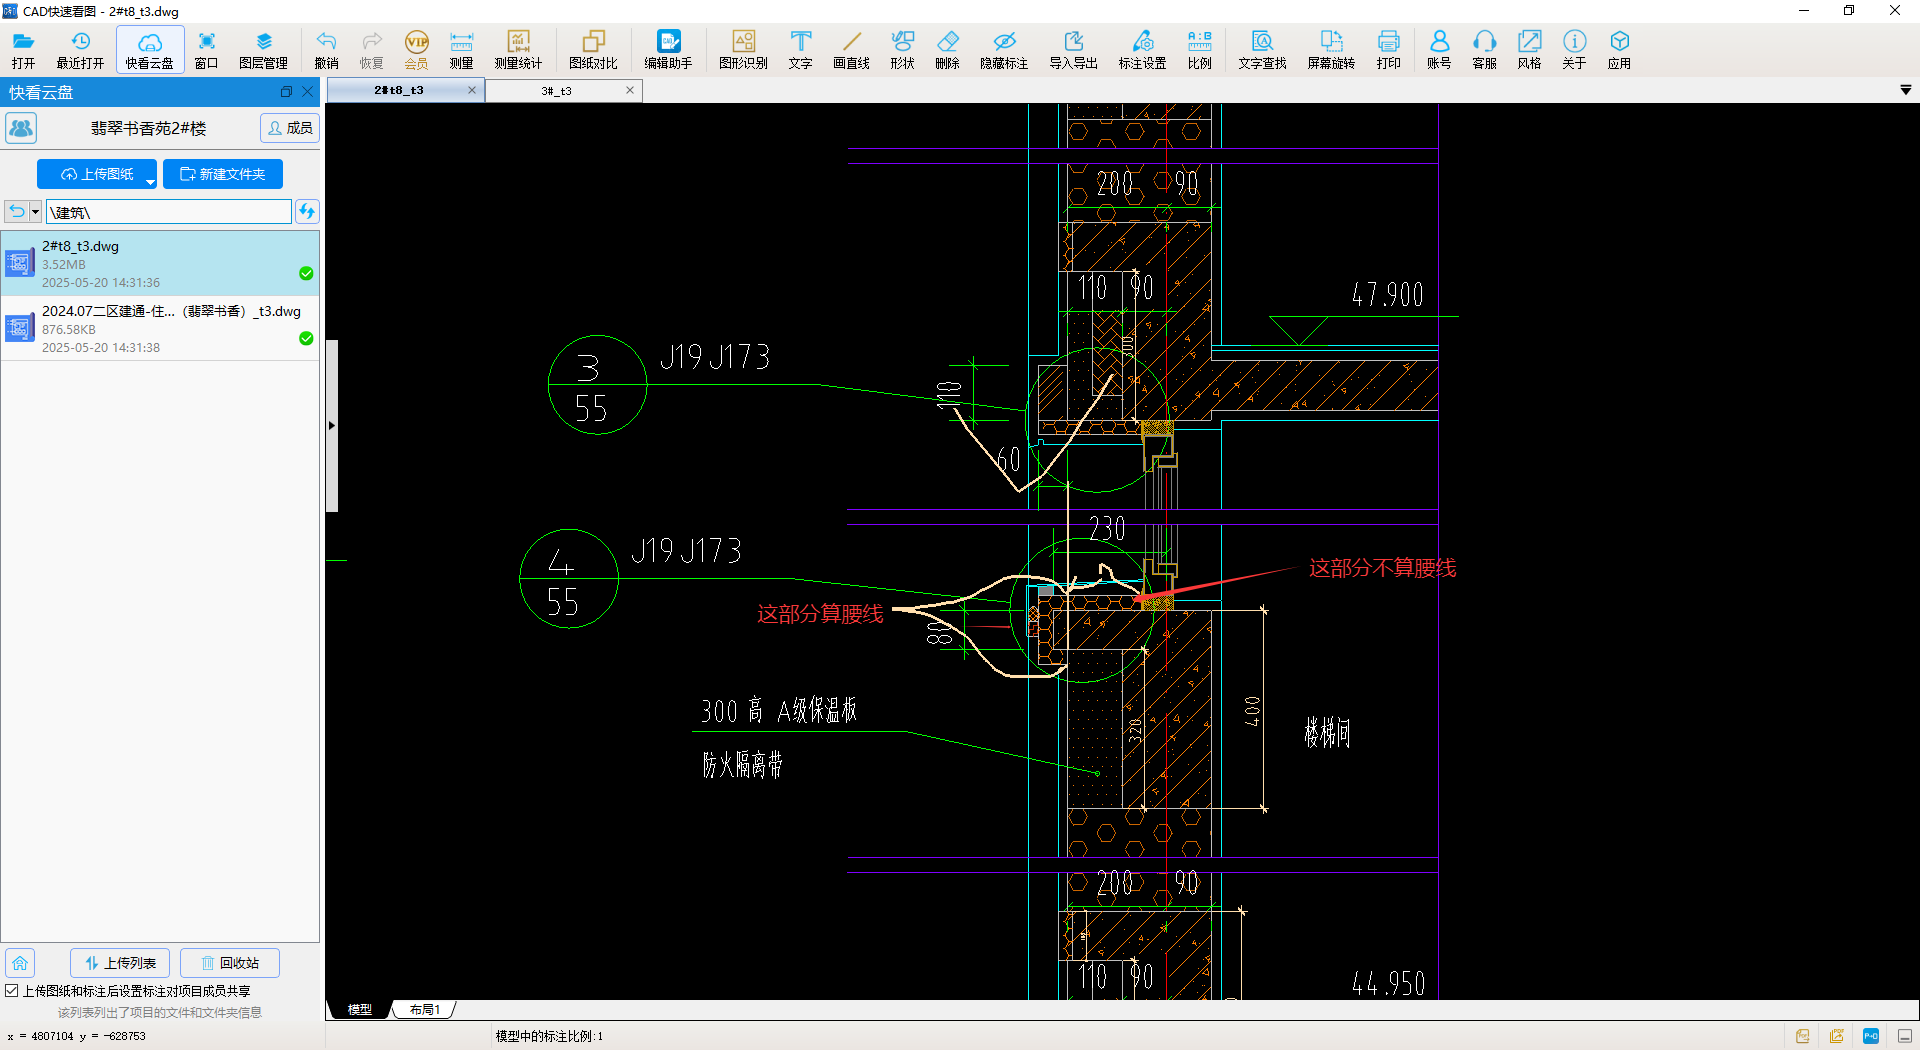Switch to the 布局1 layout tab
The height and width of the screenshot is (1050, 1920).
tap(424, 1010)
